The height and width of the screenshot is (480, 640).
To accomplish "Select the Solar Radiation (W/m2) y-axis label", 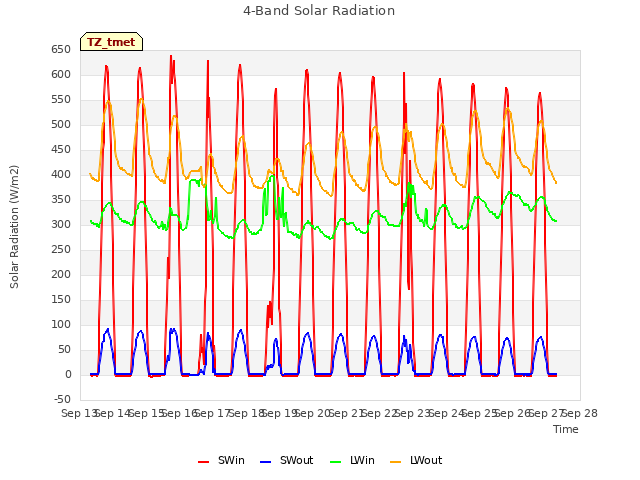I will (x=14, y=227).
